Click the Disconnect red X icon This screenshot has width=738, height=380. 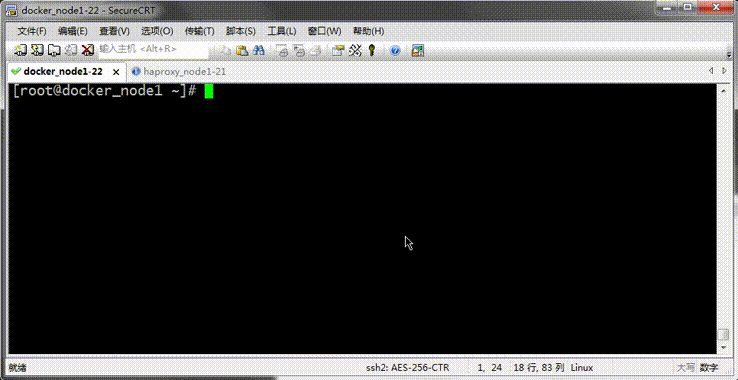point(88,50)
